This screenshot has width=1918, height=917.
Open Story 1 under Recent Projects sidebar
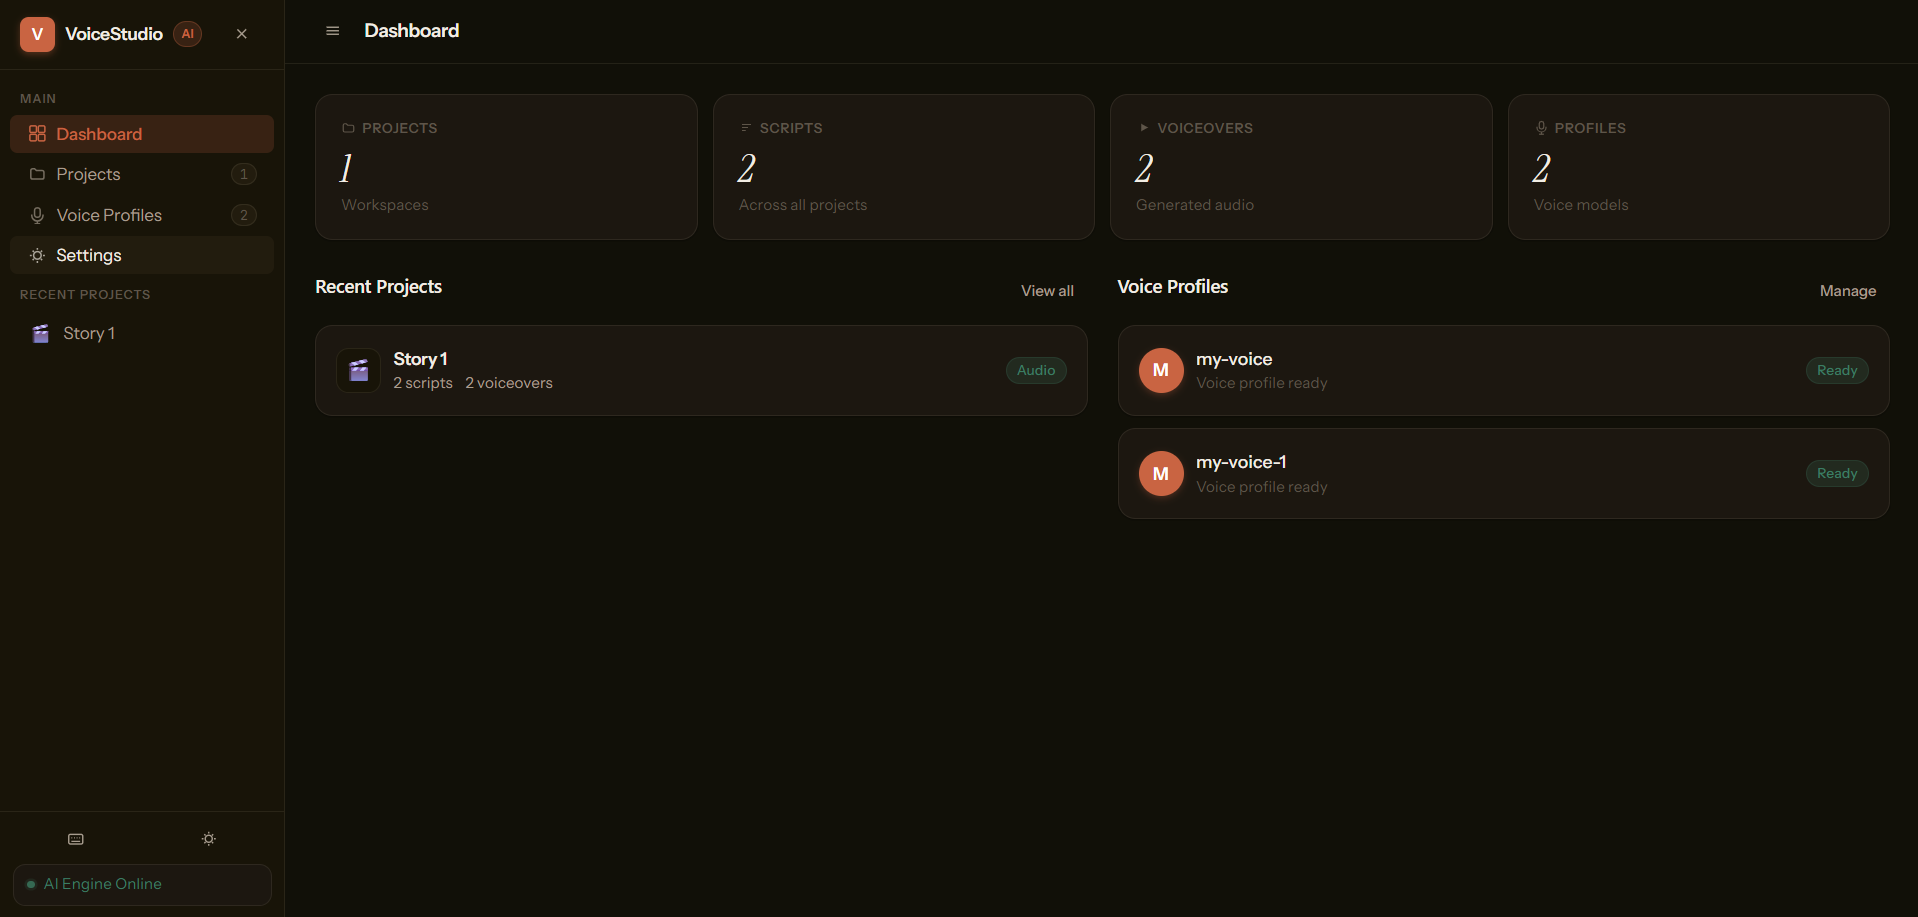(x=142, y=334)
